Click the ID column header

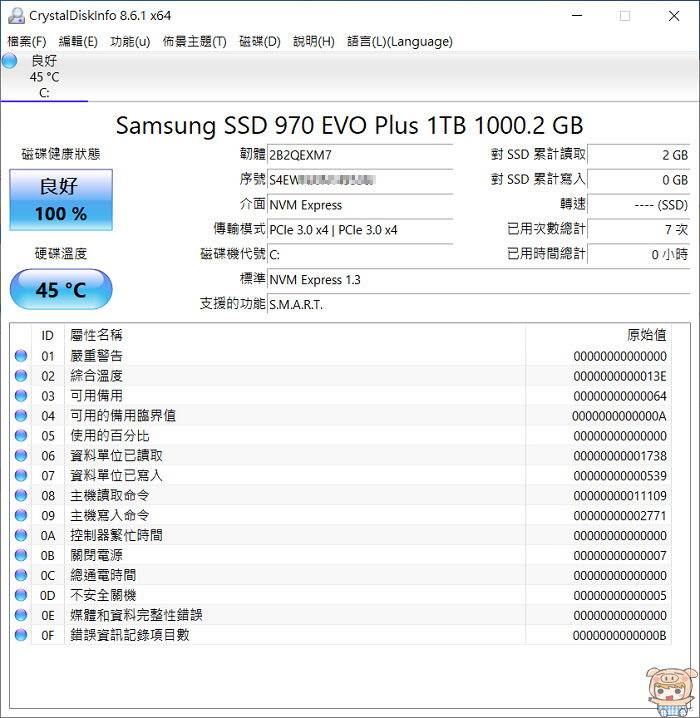48,335
